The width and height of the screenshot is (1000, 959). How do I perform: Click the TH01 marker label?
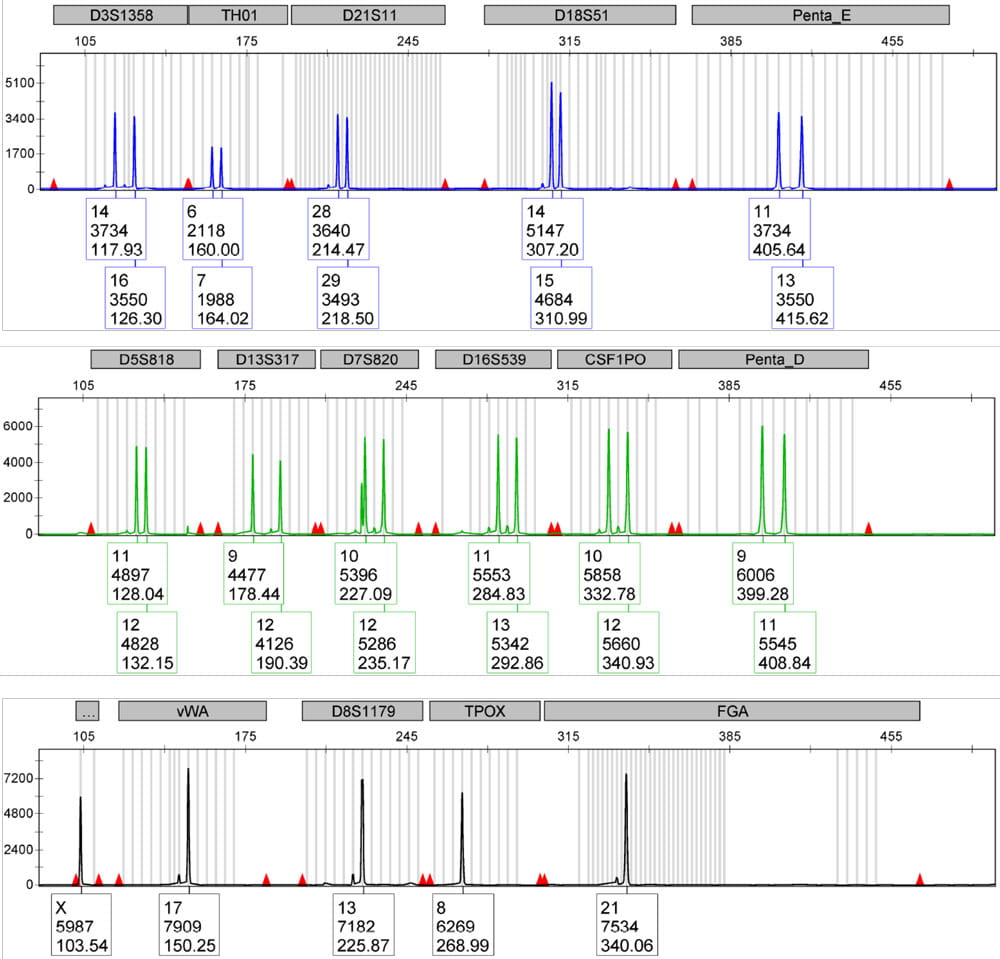coord(238,15)
